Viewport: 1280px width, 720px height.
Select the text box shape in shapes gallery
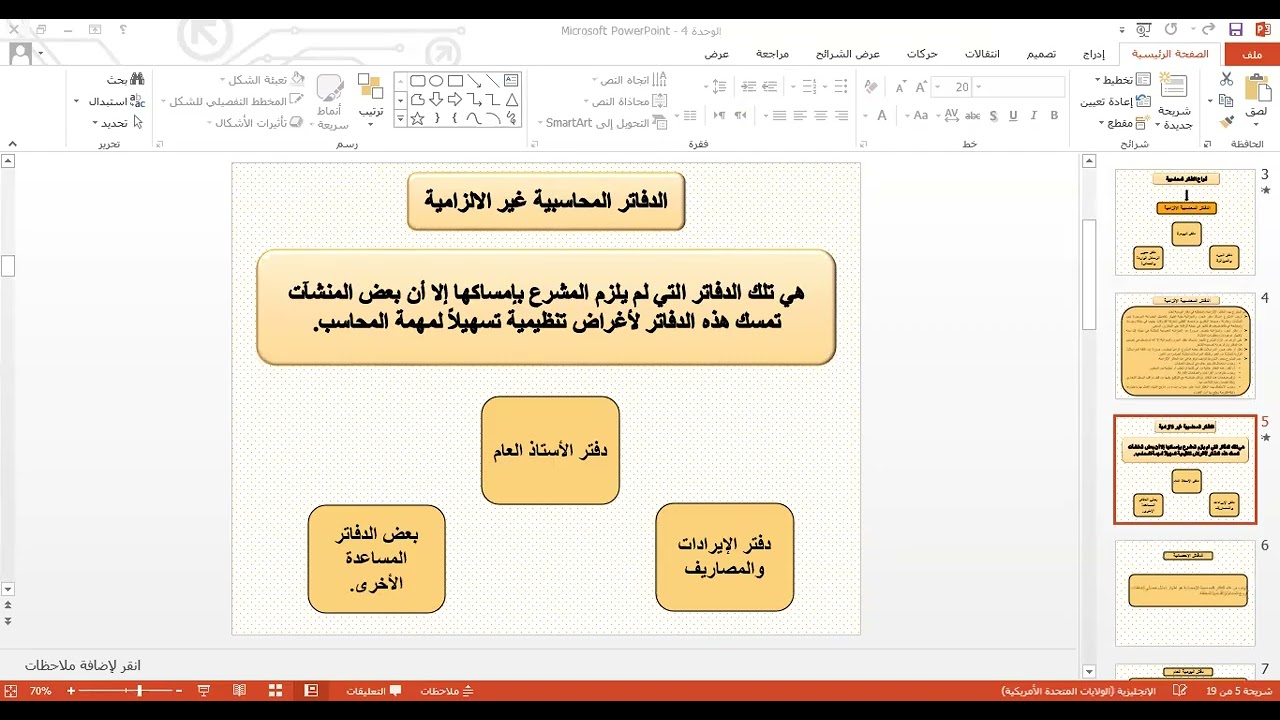click(511, 81)
